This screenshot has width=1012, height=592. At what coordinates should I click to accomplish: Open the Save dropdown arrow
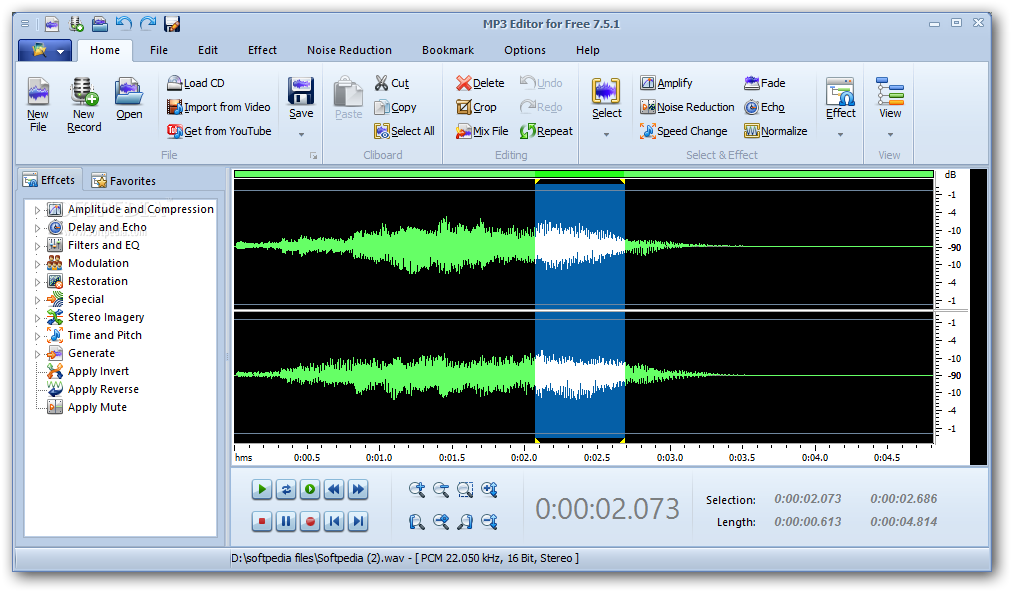click(301, 134)
